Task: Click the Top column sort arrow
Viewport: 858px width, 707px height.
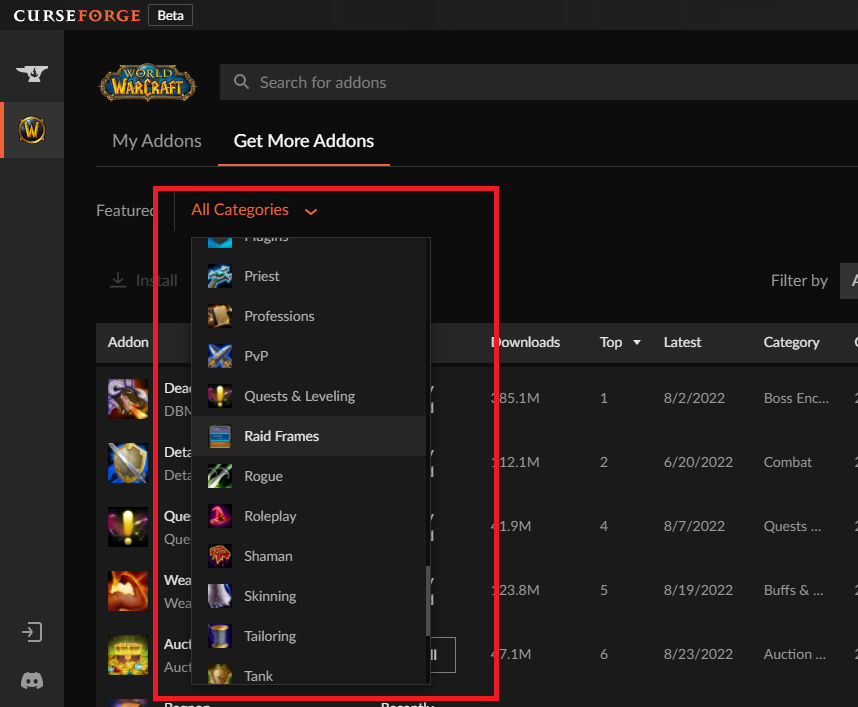Action: point(637,343)
